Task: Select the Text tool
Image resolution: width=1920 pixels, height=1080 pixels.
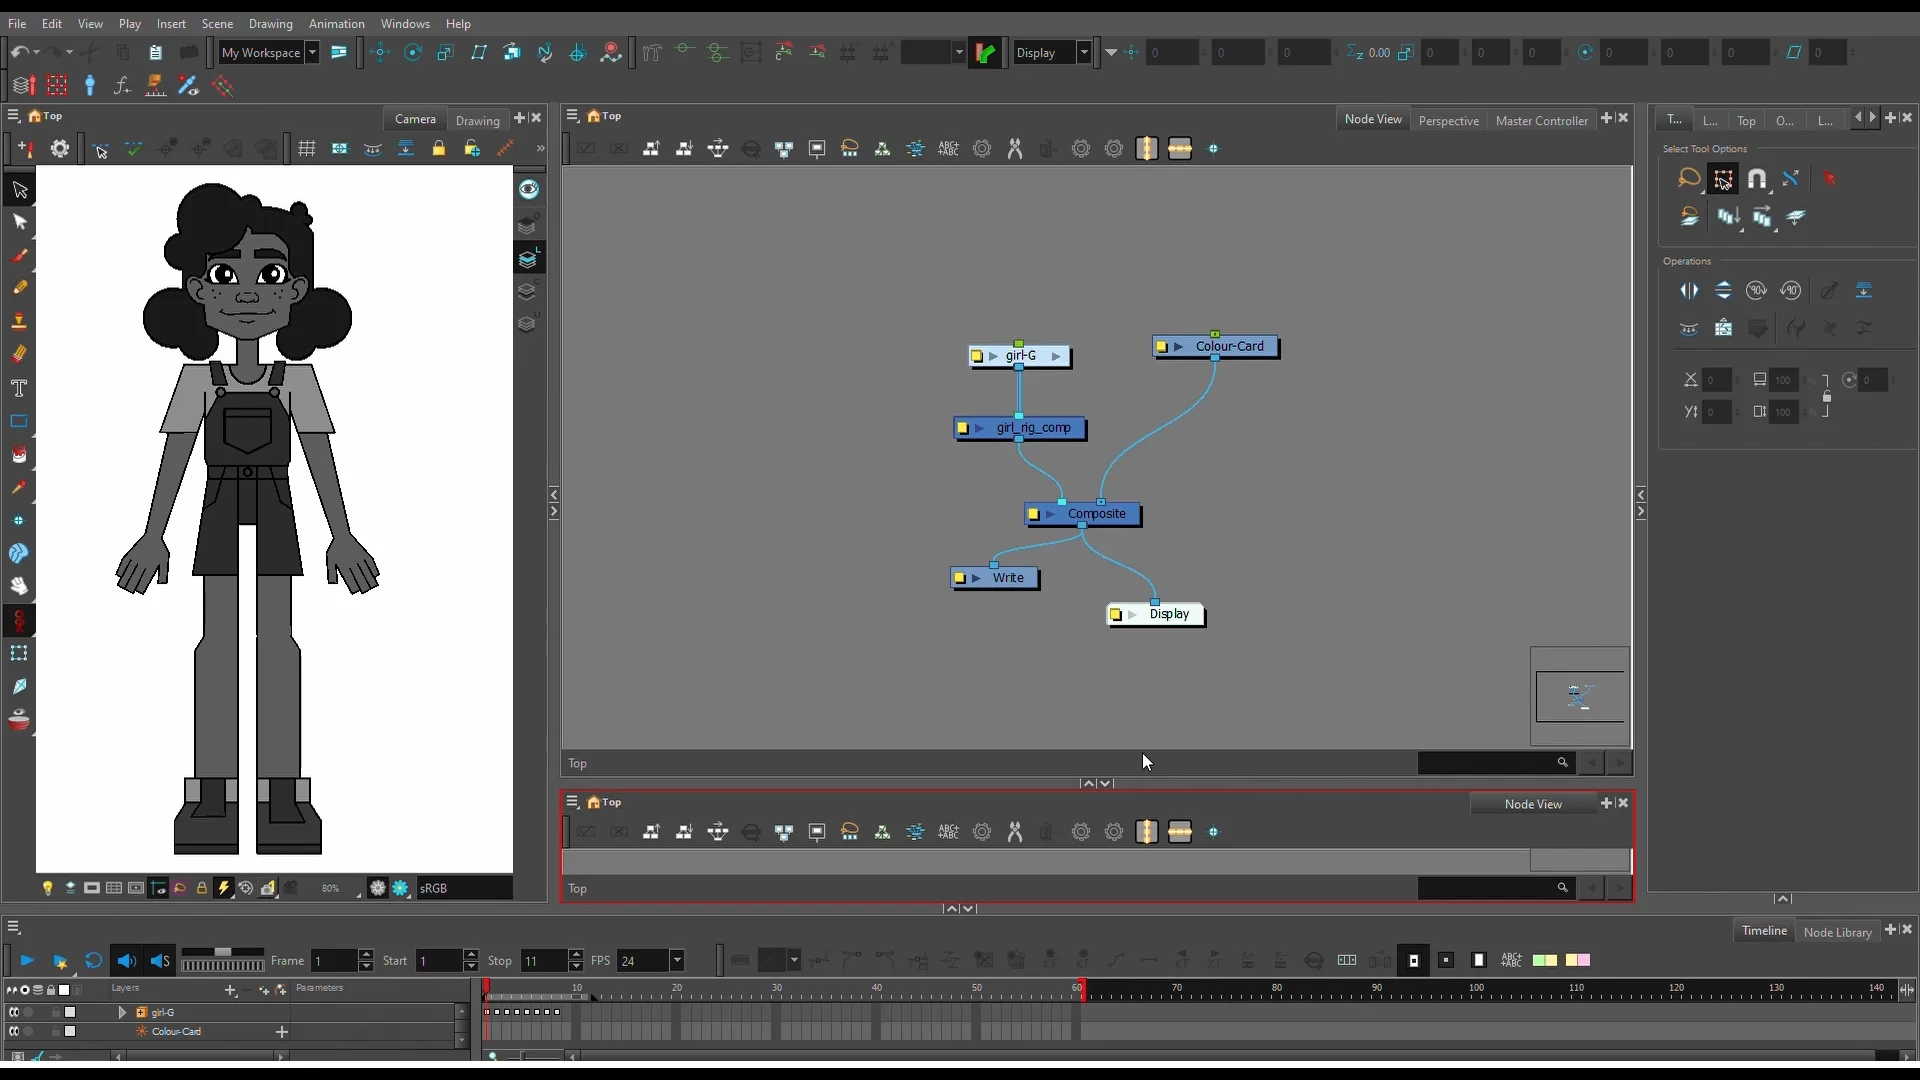Action: point(20,390)
